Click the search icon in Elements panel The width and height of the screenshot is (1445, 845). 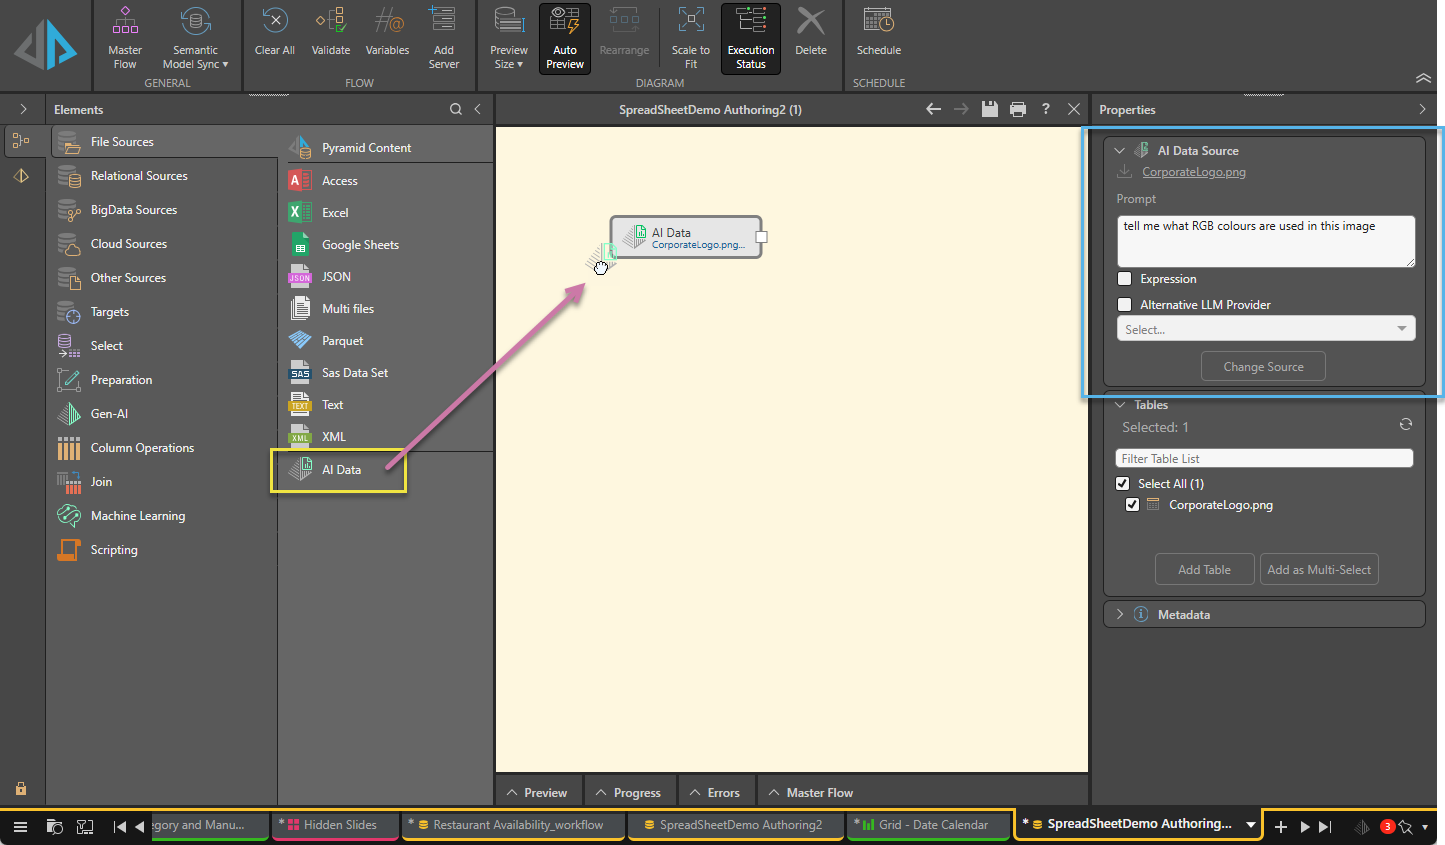456,109
